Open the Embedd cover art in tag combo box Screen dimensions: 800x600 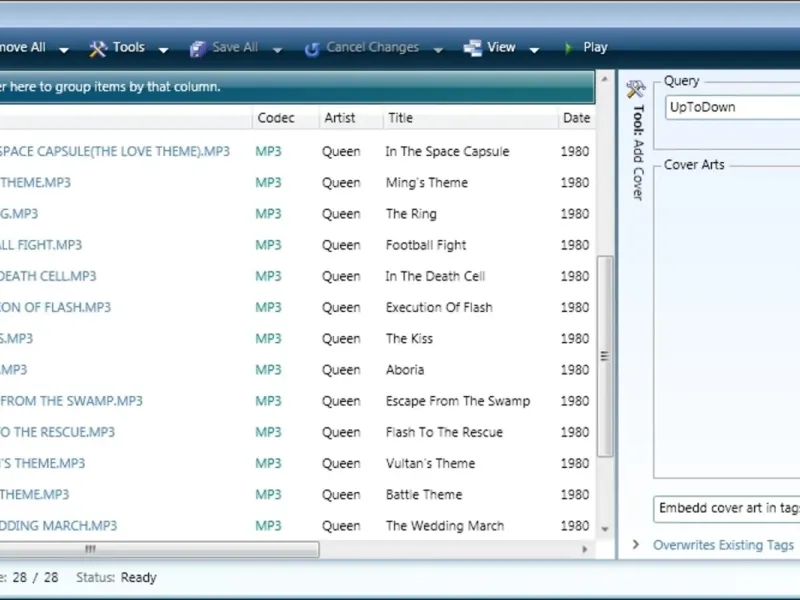pyautogui.click(x=727, y=509)
